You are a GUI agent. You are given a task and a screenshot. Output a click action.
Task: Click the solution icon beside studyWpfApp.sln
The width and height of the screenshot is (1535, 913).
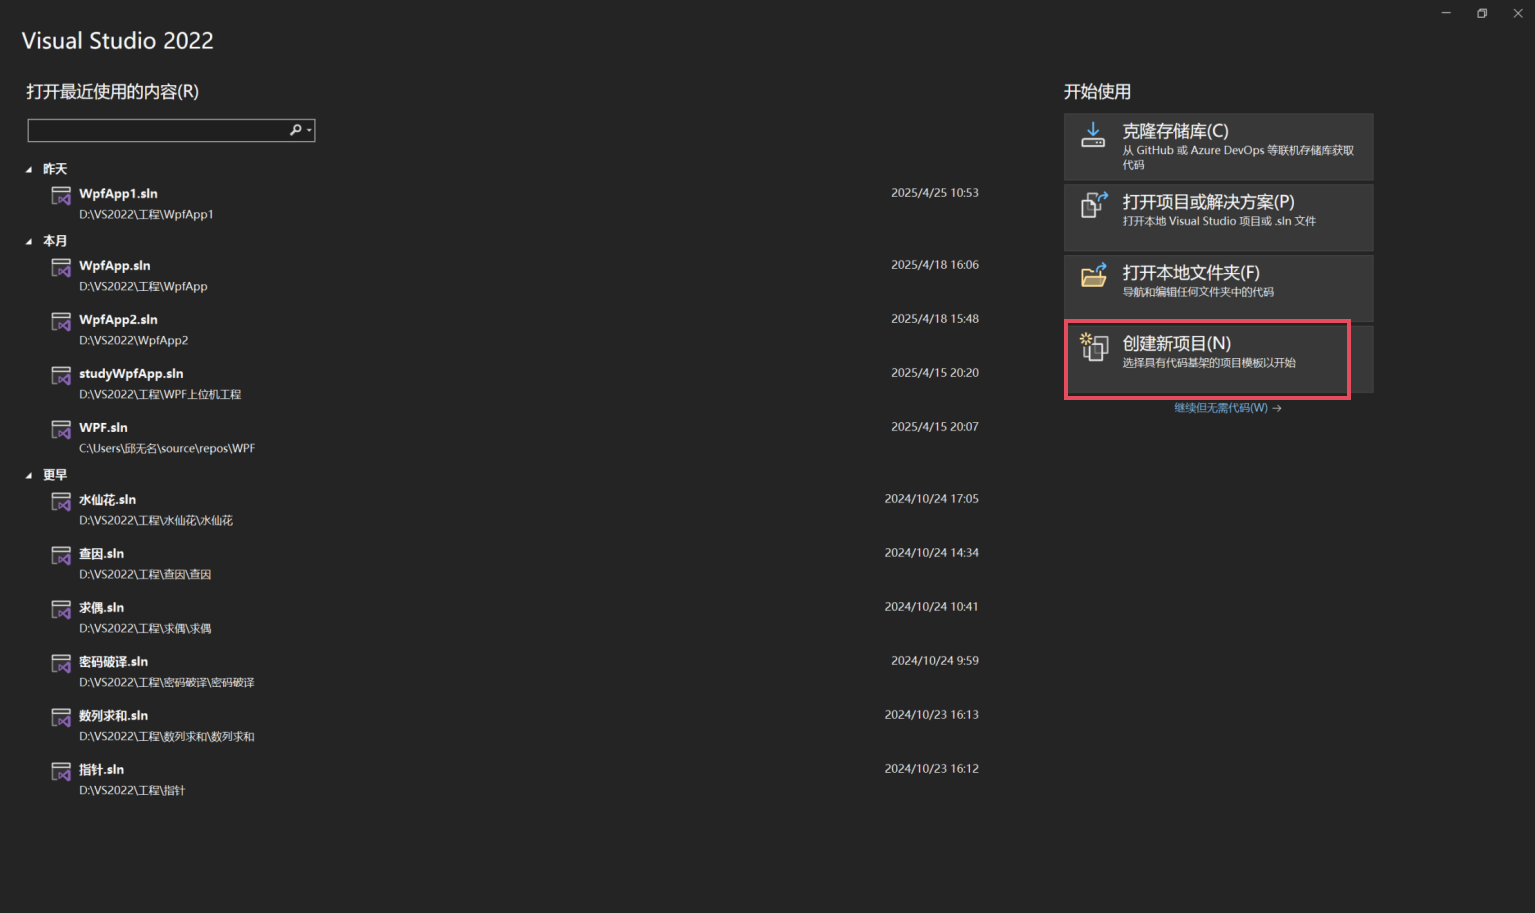click(60, 375)
